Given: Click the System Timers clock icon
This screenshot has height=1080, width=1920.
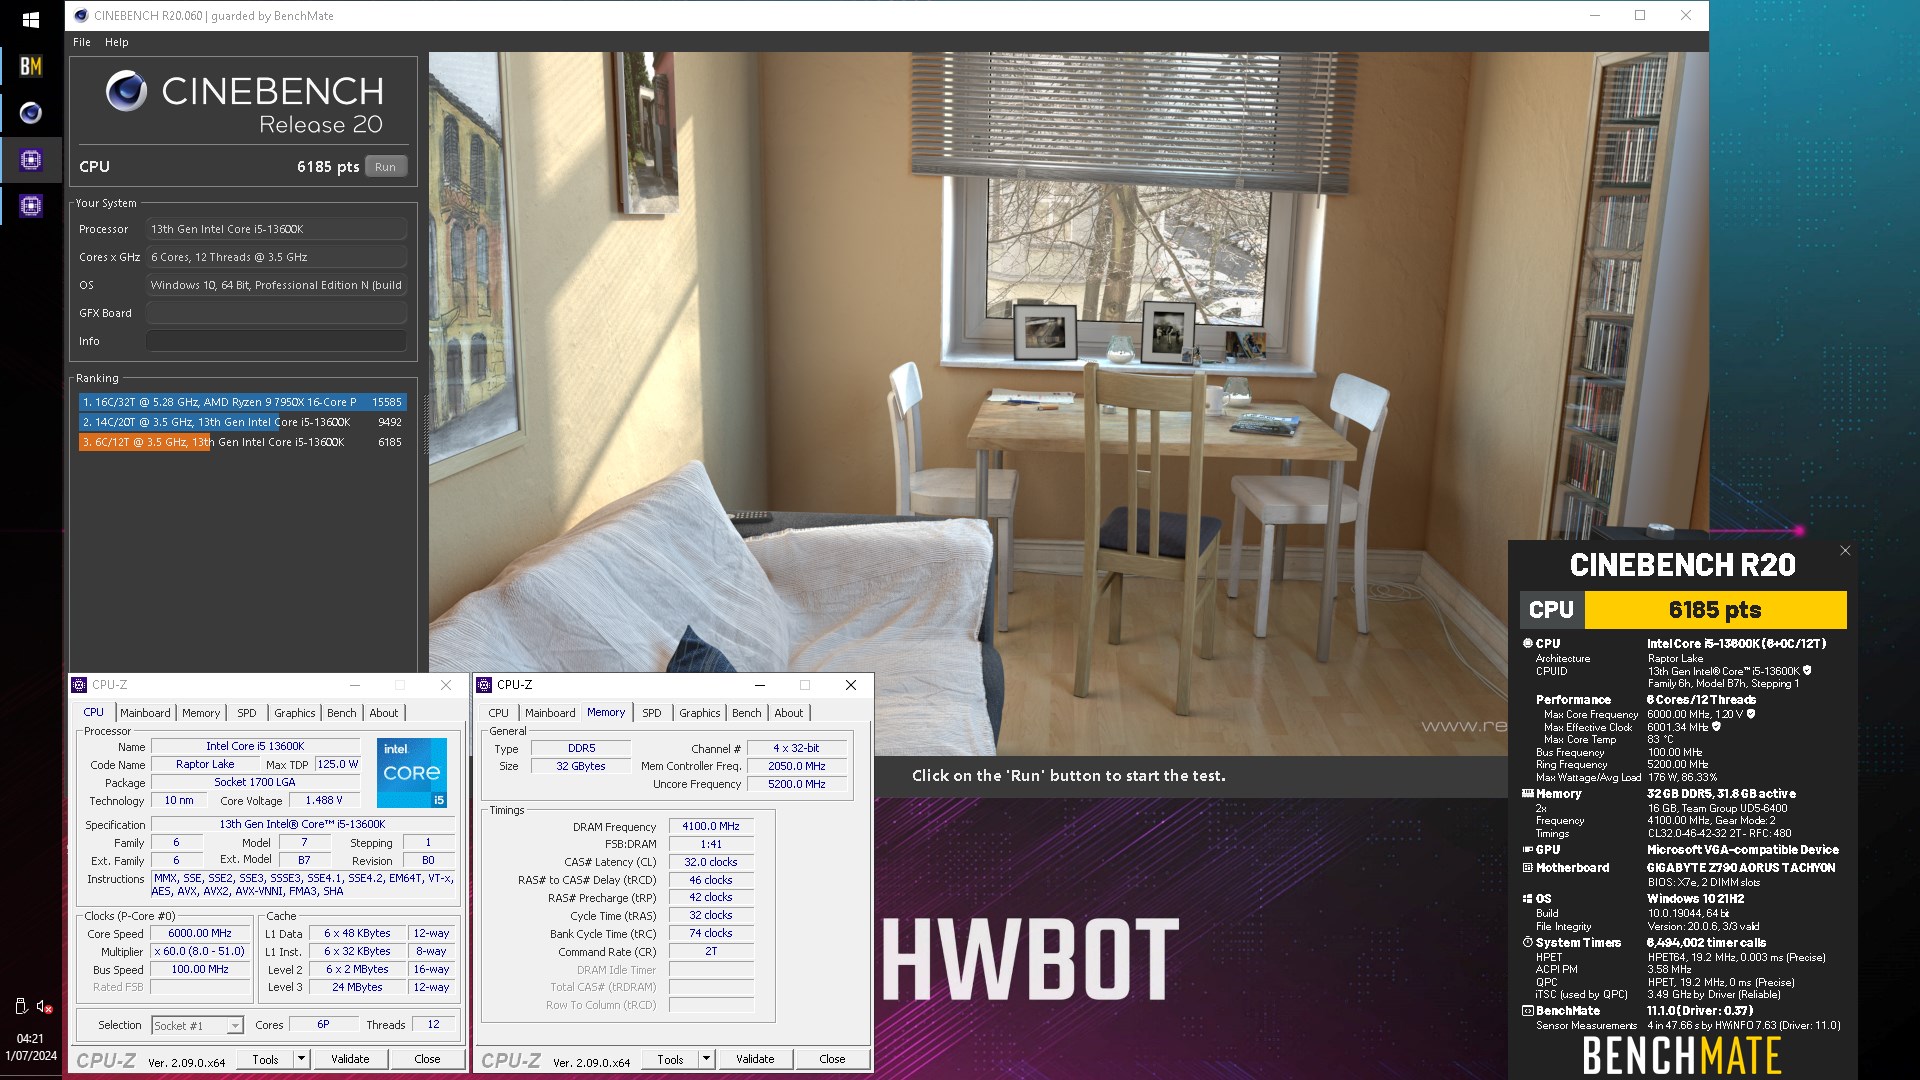Looking at the screenshot, I should click(1527, 942).
